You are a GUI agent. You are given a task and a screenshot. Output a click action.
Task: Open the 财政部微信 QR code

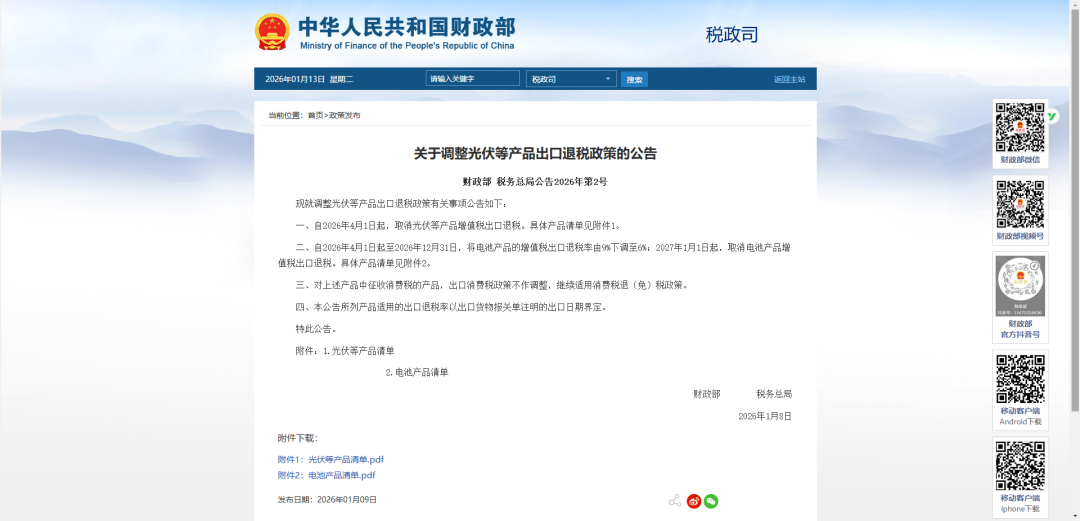[1019, 127]
